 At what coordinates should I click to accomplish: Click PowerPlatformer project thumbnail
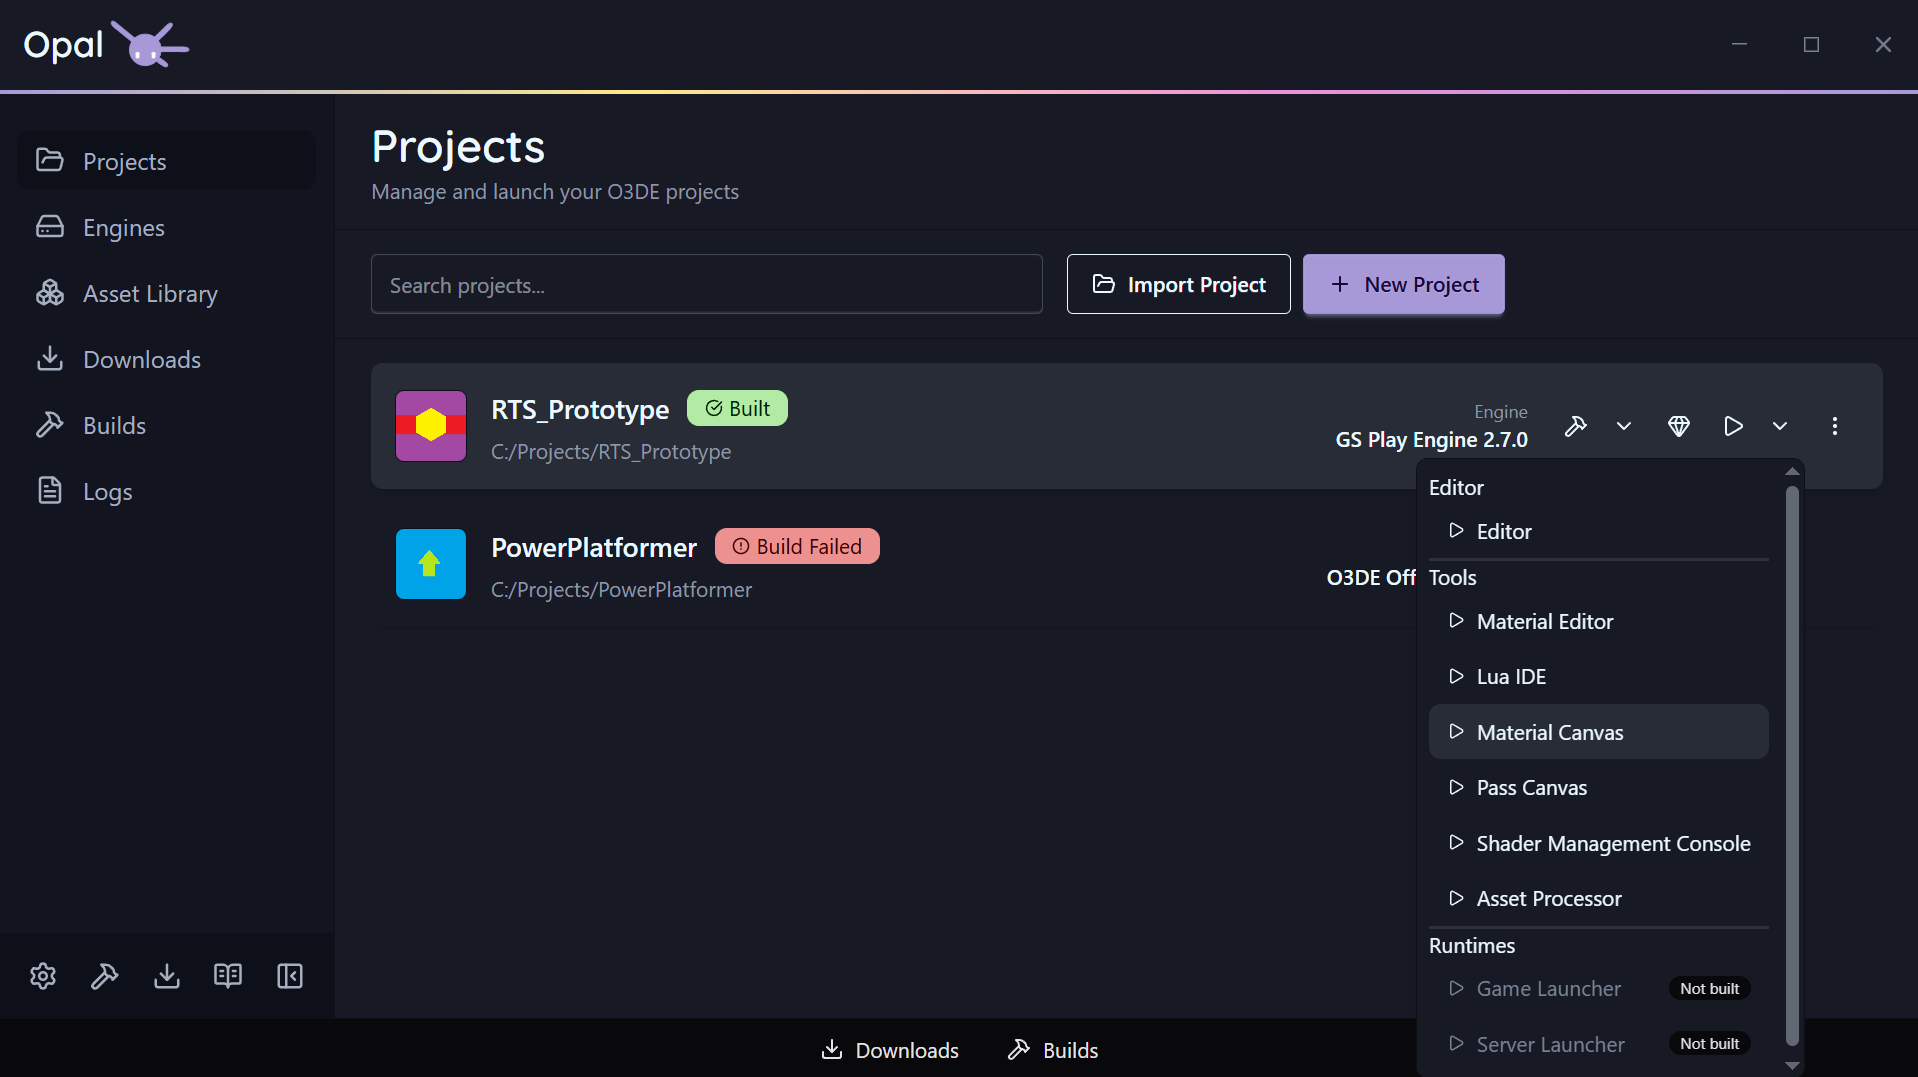pos(431,564)
